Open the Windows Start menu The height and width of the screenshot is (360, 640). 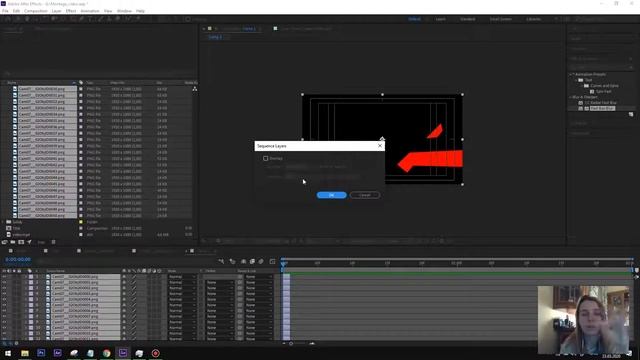tap(8, 353)
